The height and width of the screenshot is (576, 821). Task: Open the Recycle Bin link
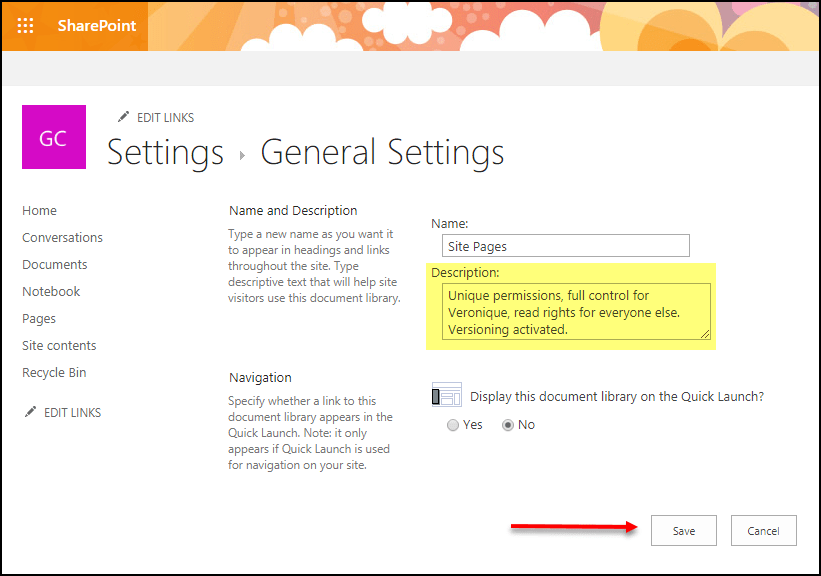tap(54, 373)
